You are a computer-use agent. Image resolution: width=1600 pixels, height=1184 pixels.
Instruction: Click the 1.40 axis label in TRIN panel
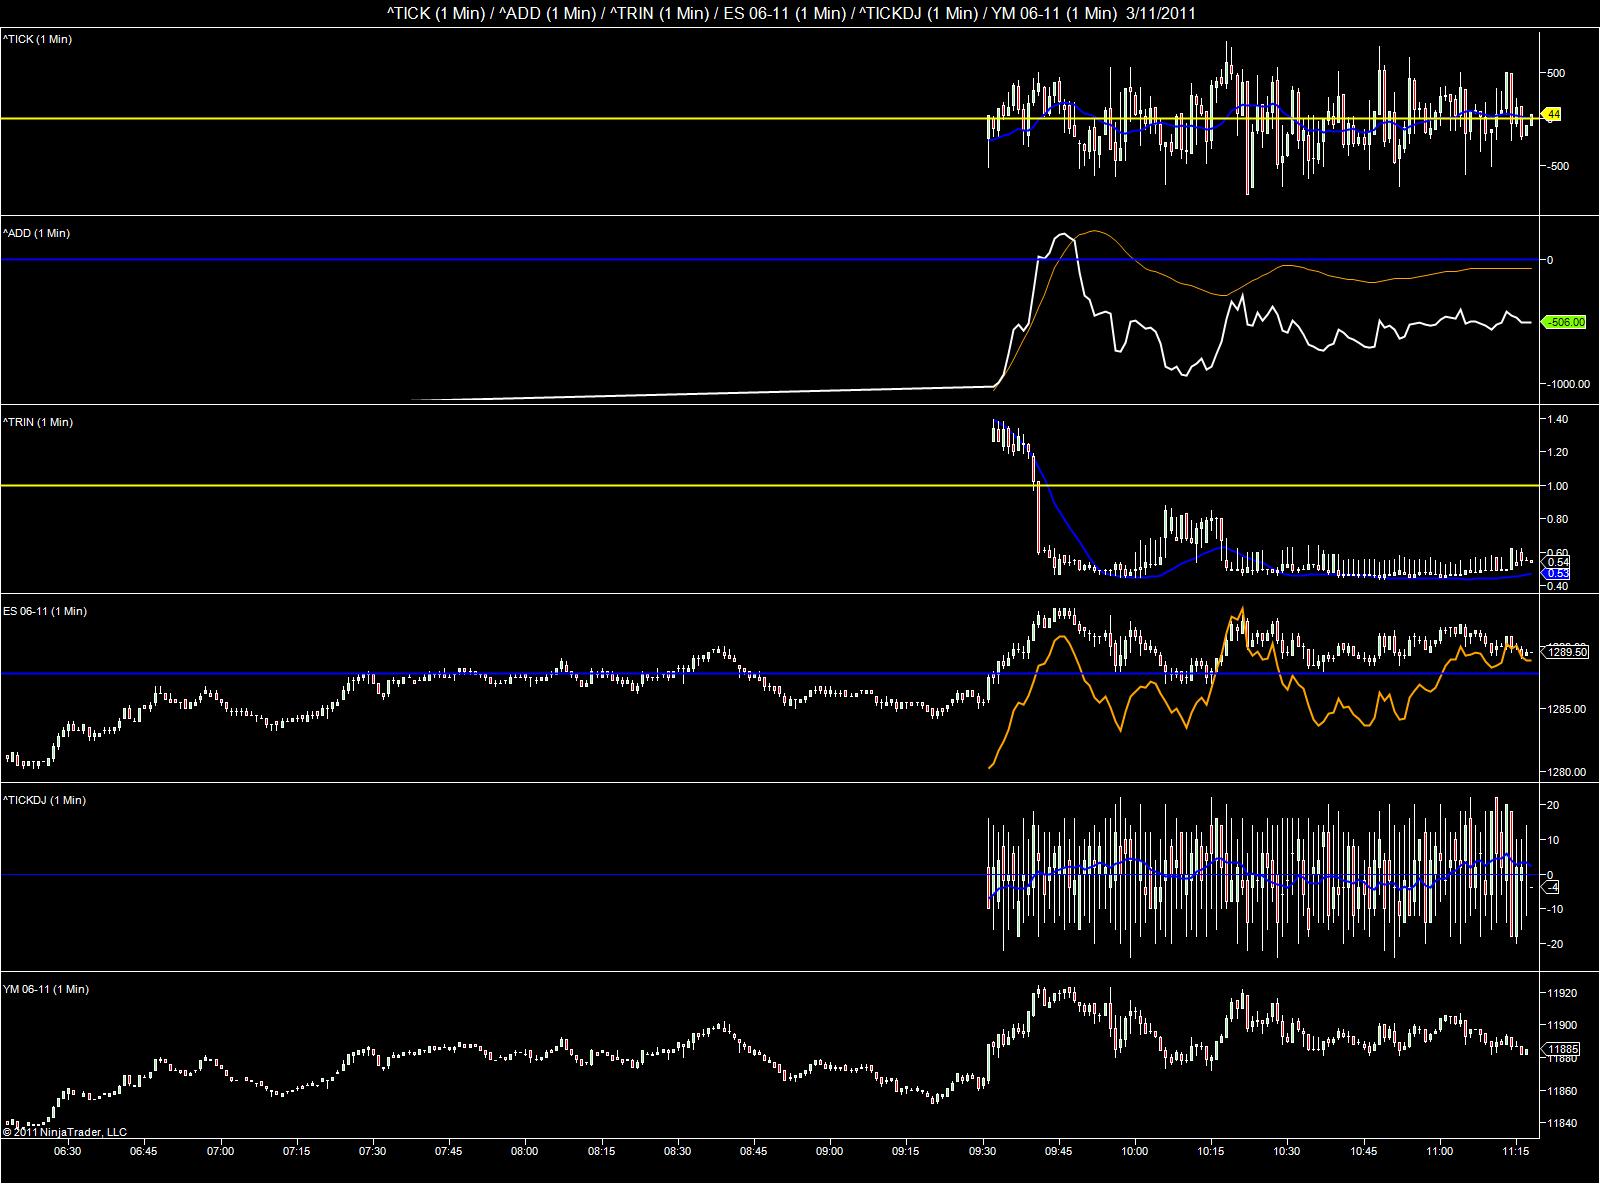1560,419
